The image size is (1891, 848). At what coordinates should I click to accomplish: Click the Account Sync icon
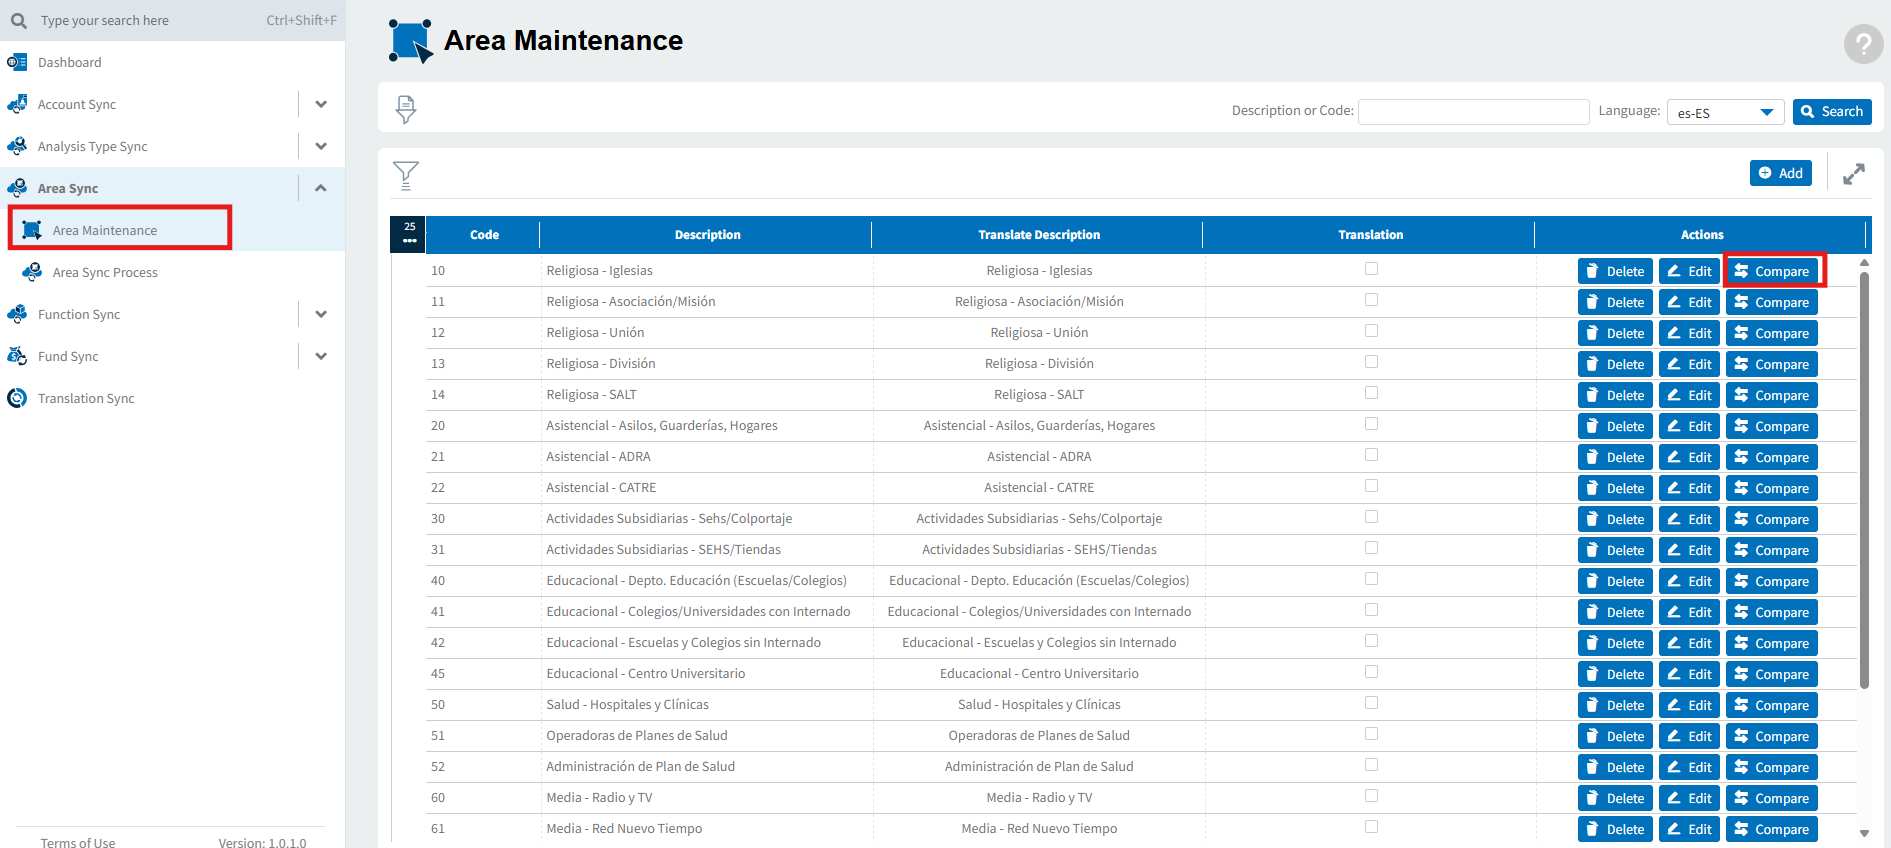17,104
